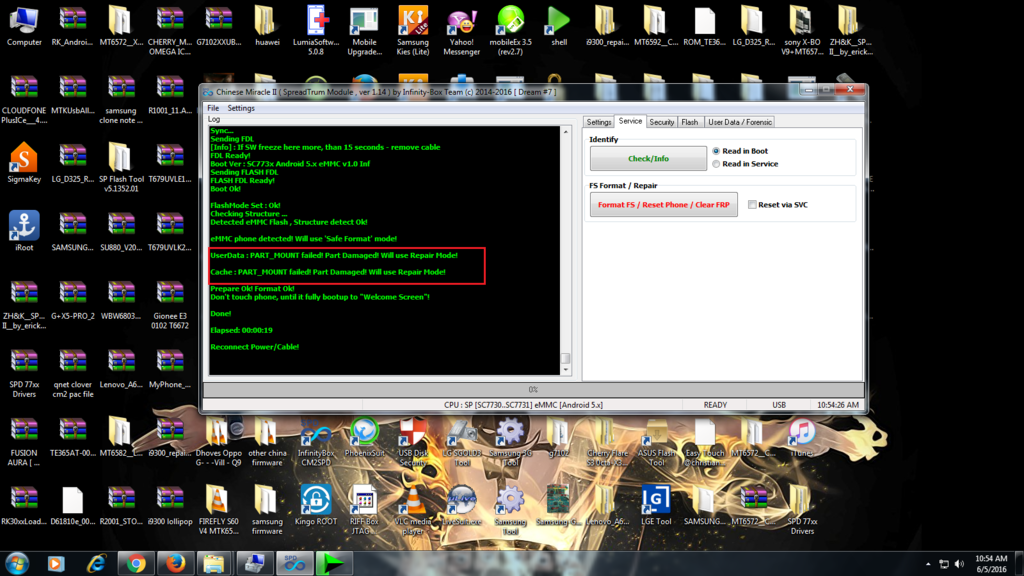Open the Settings menu beside File
1024x576 pixels.
pos(241,108)
